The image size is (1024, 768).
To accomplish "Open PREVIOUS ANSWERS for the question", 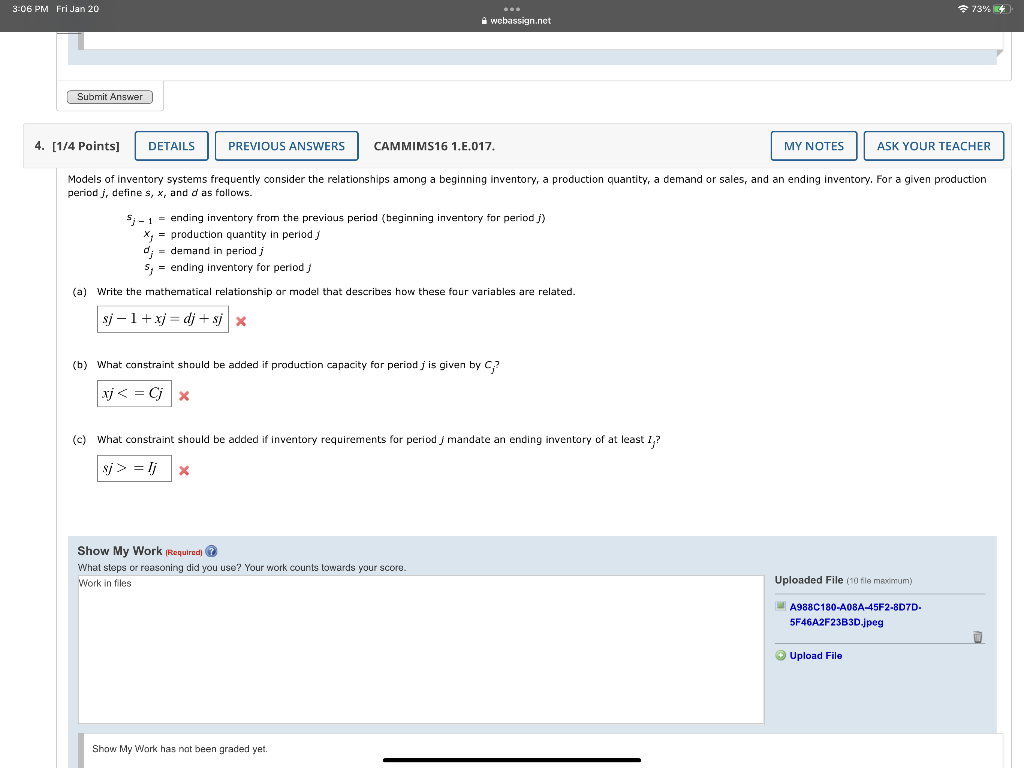I will click(x=286, y=145).
